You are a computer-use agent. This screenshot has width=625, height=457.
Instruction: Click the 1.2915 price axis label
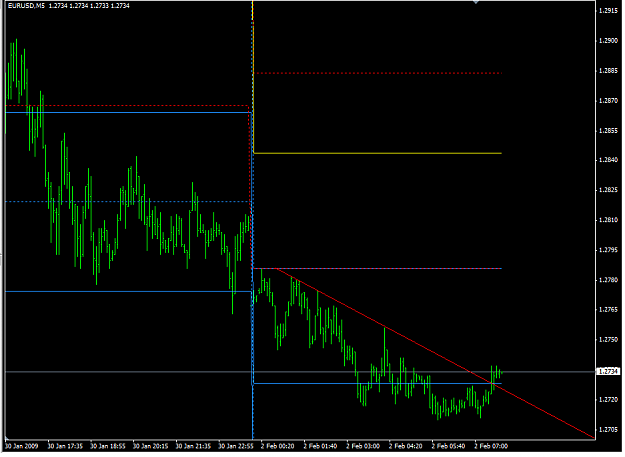tap(609, 11)
